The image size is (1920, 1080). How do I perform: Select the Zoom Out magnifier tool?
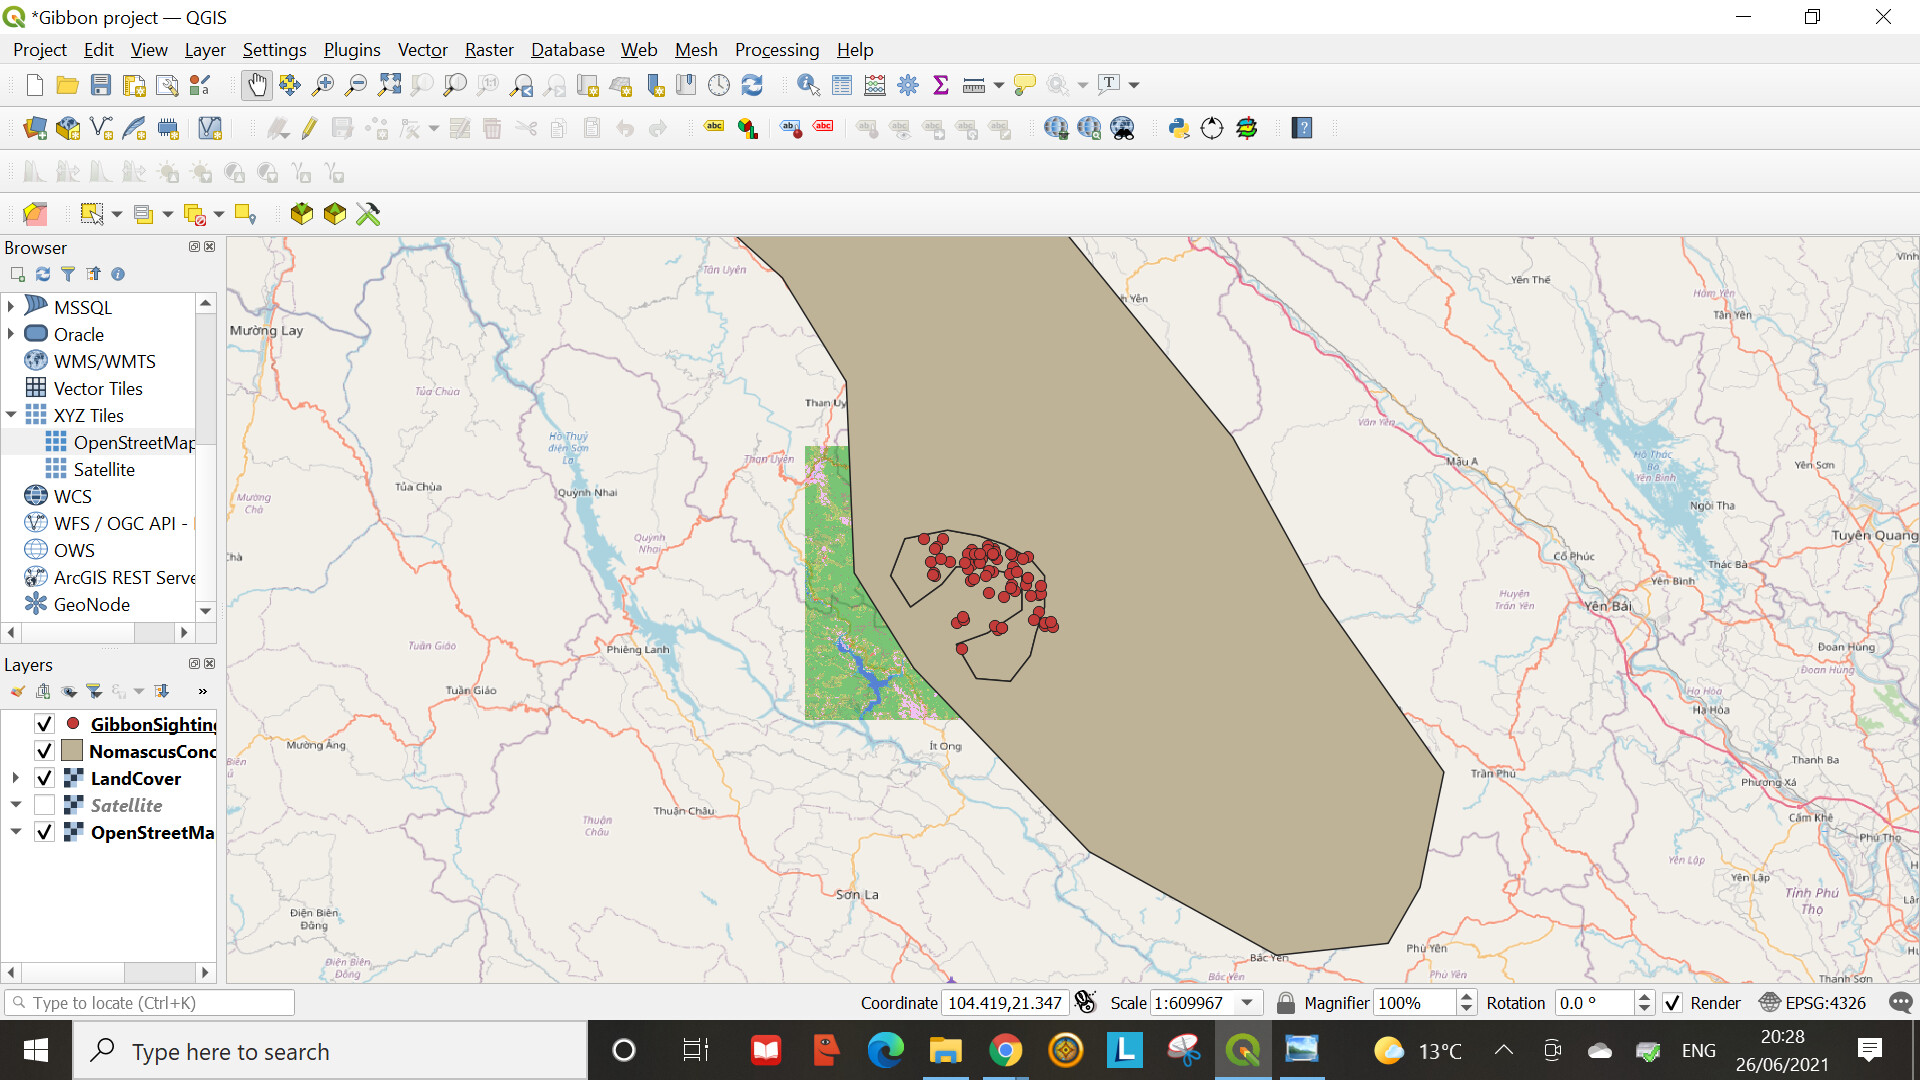click(x=355, y=86)
